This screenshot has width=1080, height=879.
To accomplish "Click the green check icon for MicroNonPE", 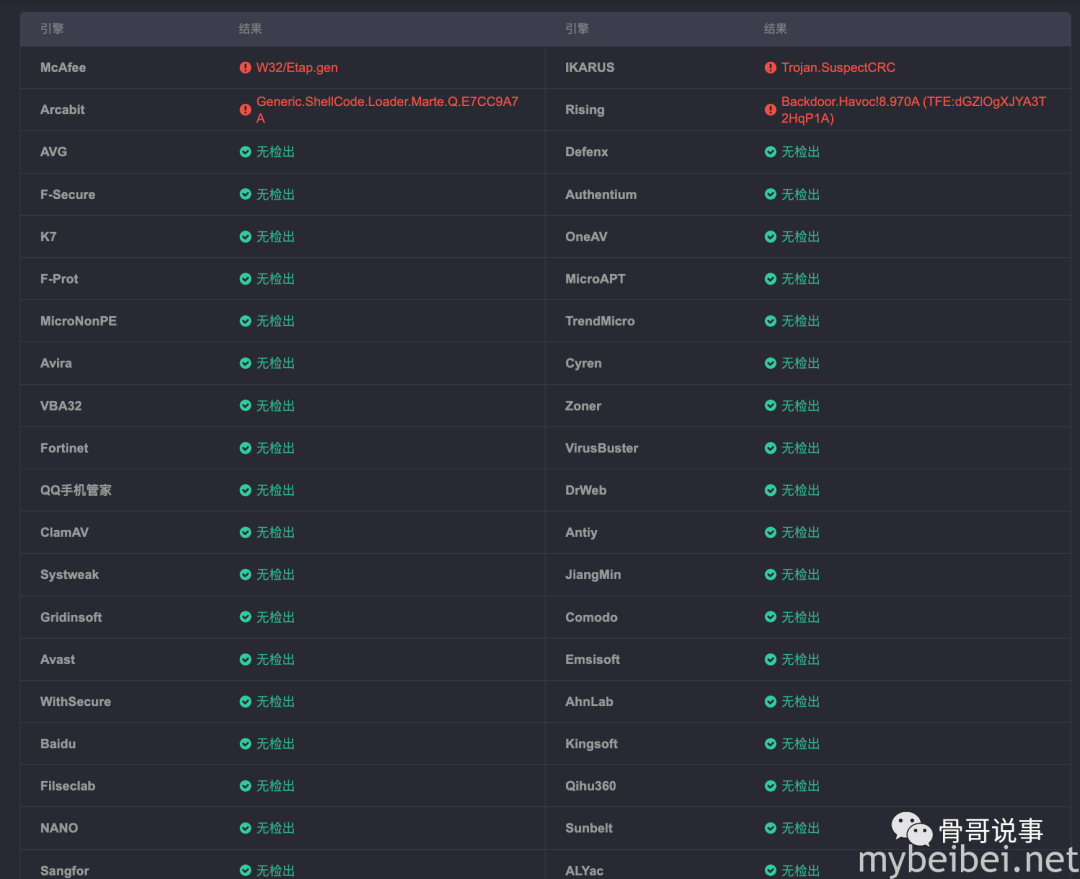I will pyautogui.click(x=245, y=321).
